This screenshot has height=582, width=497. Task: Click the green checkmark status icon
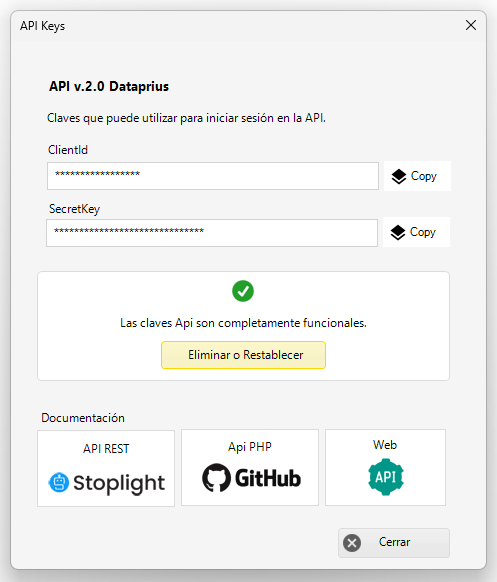pyautogui.click(x=243, y=291)
